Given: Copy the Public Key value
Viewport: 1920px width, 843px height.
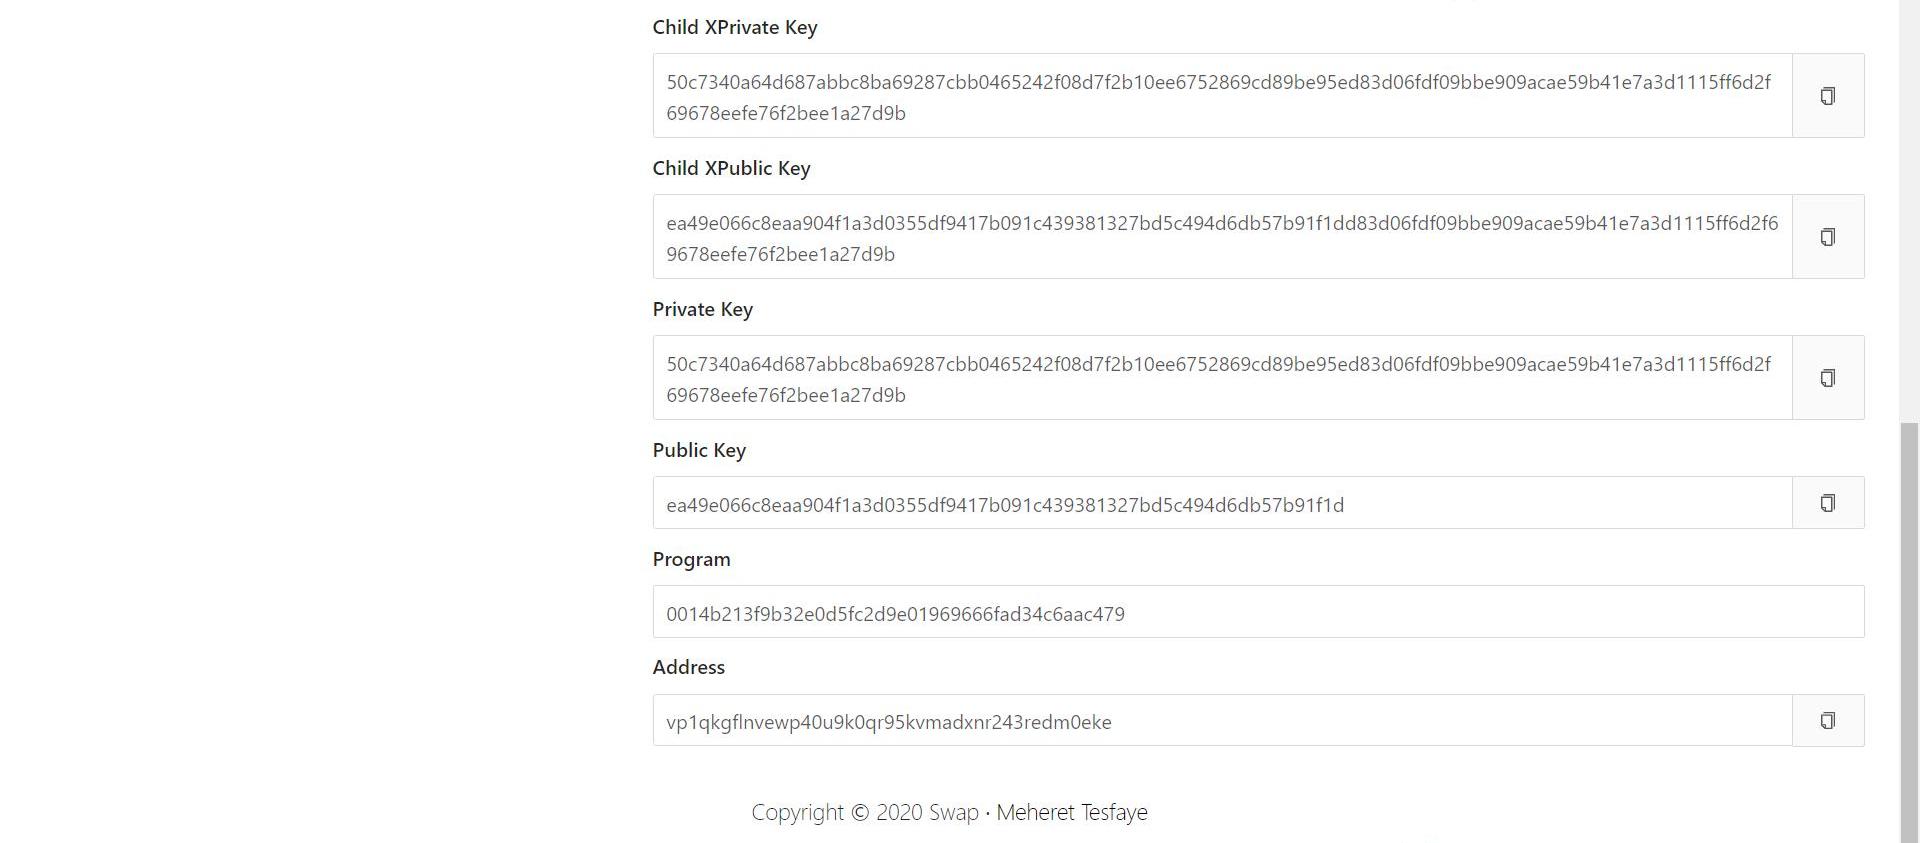Looking at the screenshot, I should (x=1827, y=503).
